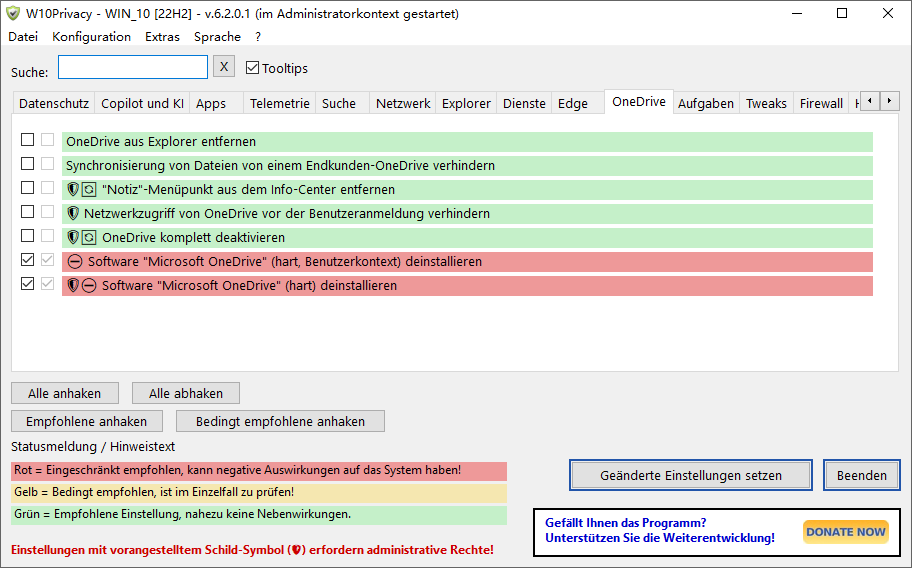Check 'Netzwerkzugriff von OneDrive' checkbox

tap(27, 211)
